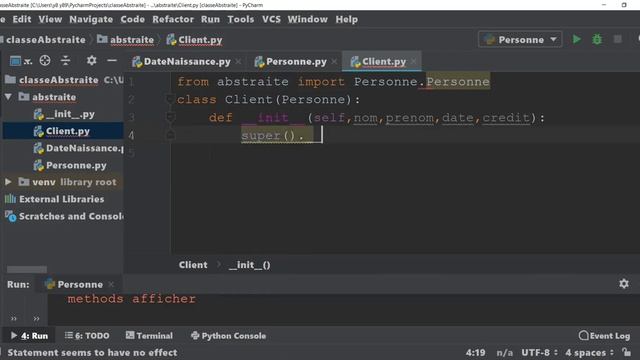
Task: Open the VCS menu
Action: tap(271, 19)
